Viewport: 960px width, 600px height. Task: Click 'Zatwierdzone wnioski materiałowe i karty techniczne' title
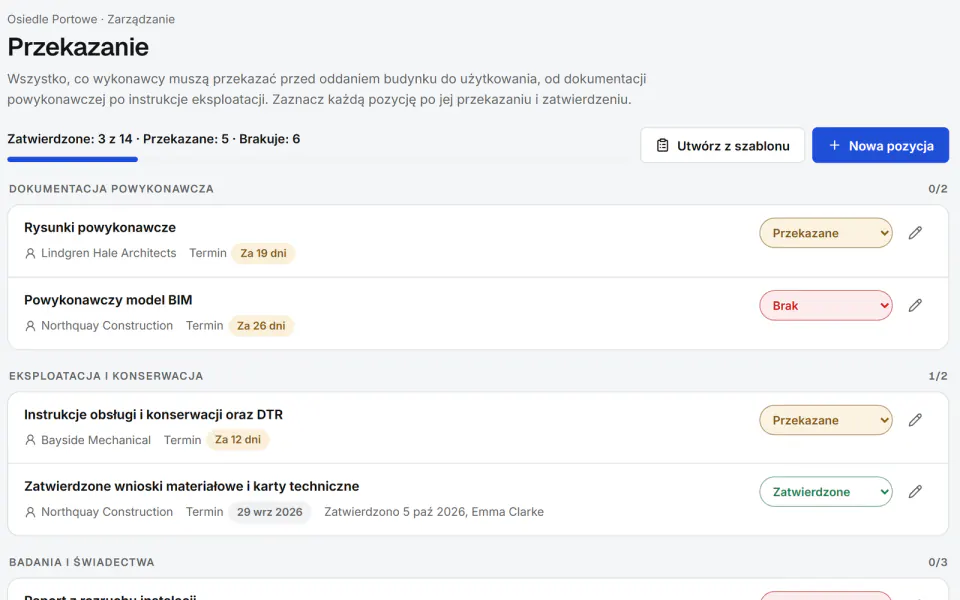[x=192, y=486]
